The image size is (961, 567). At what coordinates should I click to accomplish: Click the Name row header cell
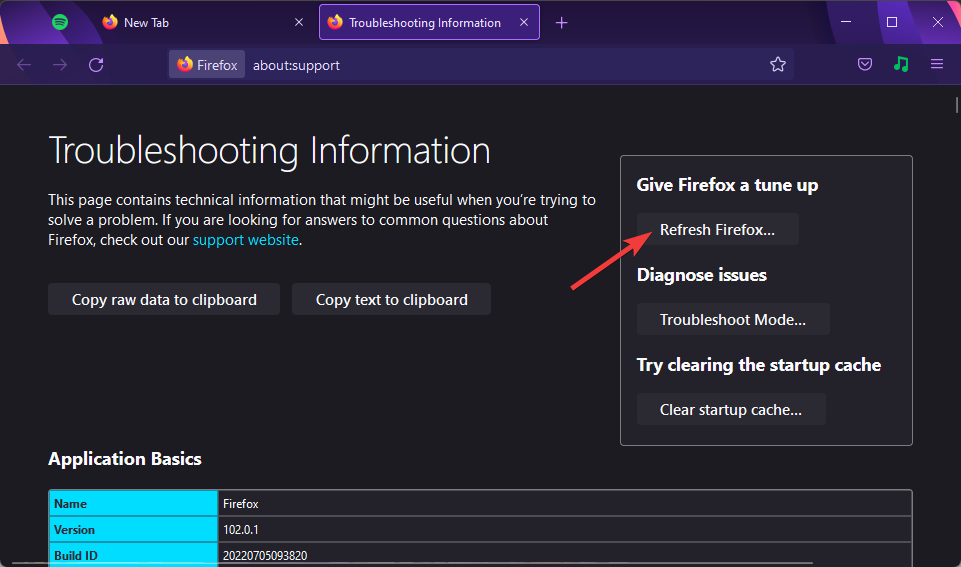[x=133, y=503]
